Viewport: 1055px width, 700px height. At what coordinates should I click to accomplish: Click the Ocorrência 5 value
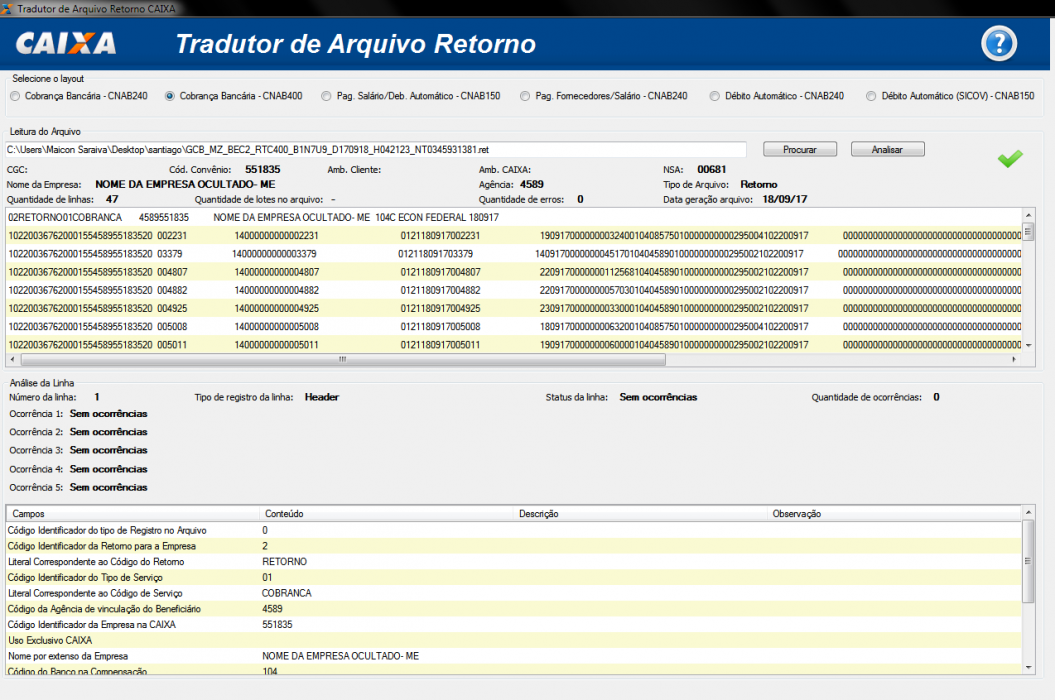pyautogui.click(x=108, y=487)
